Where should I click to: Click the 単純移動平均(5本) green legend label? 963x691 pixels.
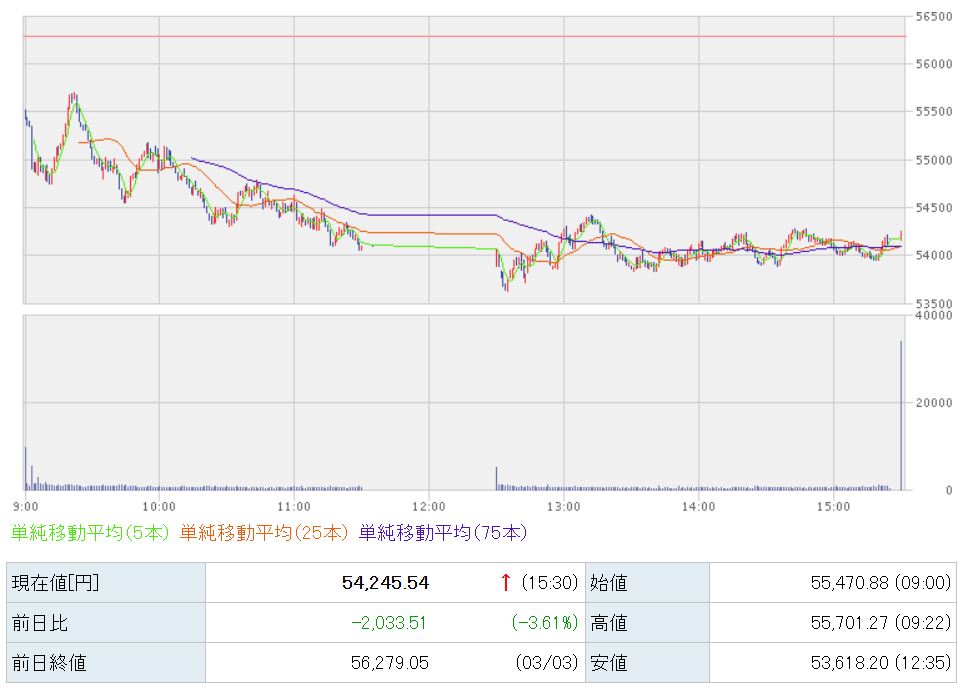point(90,533)
